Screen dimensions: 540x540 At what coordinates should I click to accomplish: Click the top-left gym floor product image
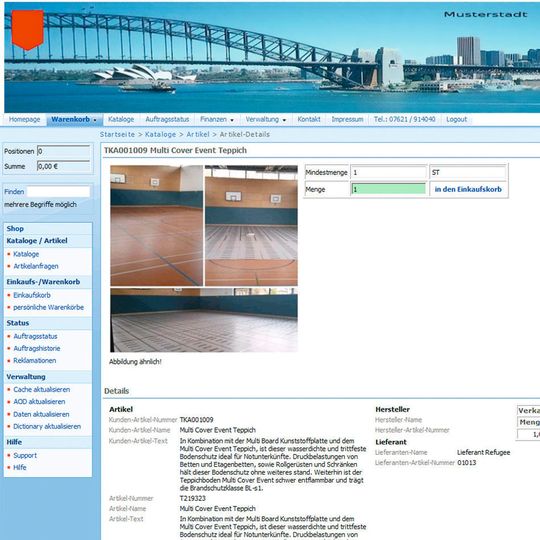click(x=156, y=226)
